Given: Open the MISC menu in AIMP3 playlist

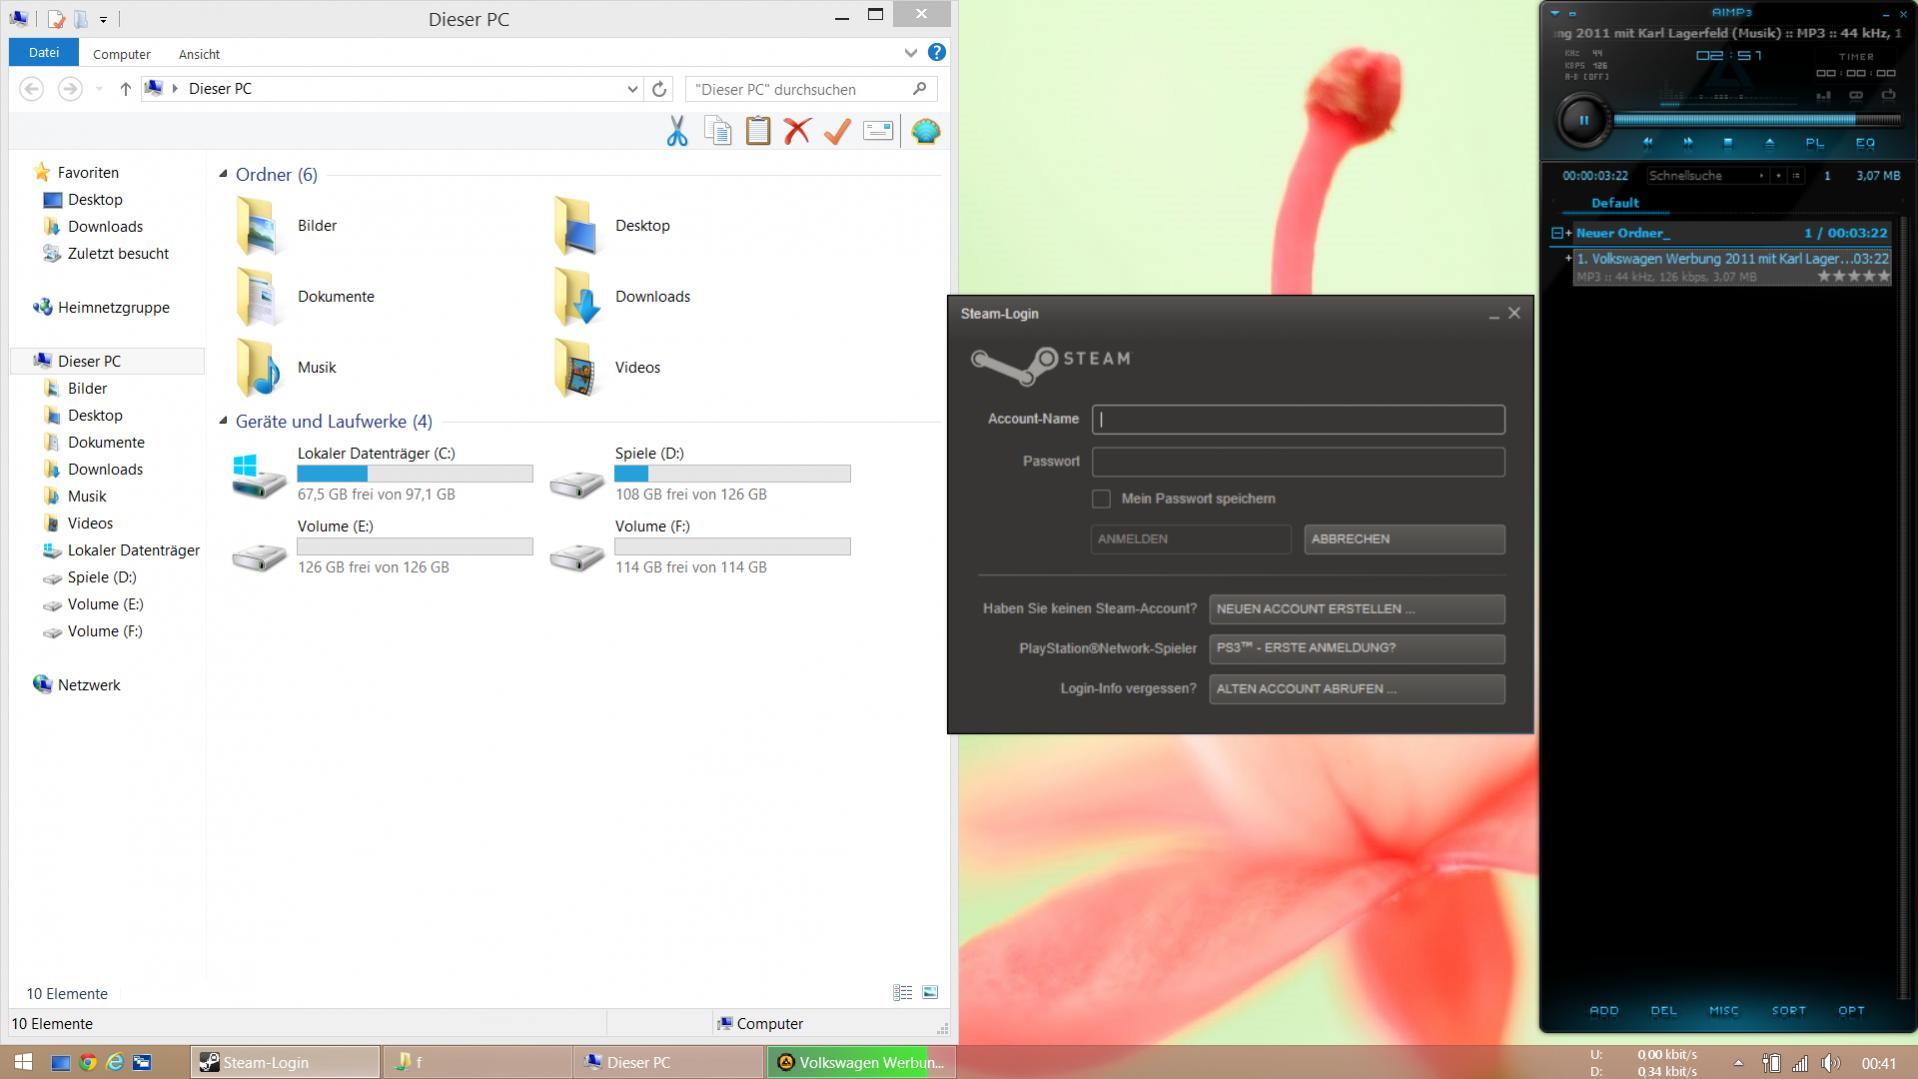Looking at the screenshot, I should [x=1723, y=1011].
